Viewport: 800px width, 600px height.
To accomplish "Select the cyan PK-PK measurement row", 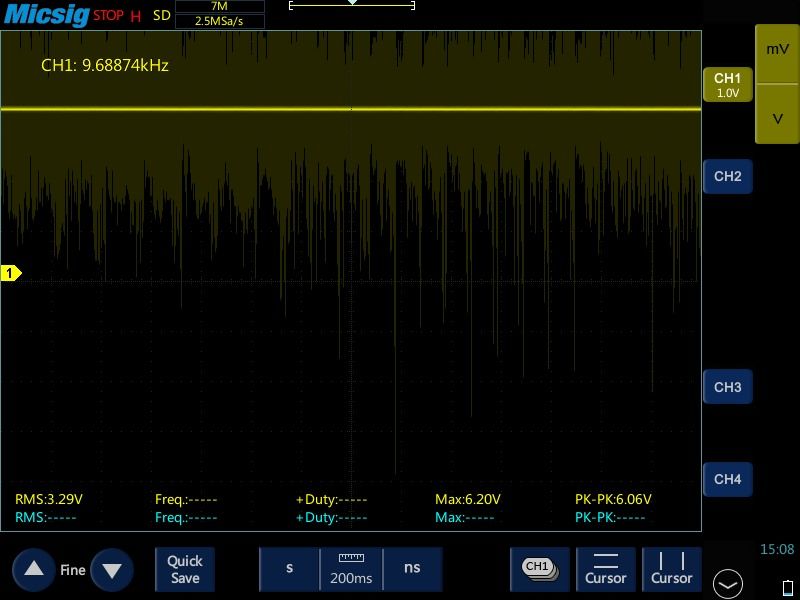I will pos(610,517).
